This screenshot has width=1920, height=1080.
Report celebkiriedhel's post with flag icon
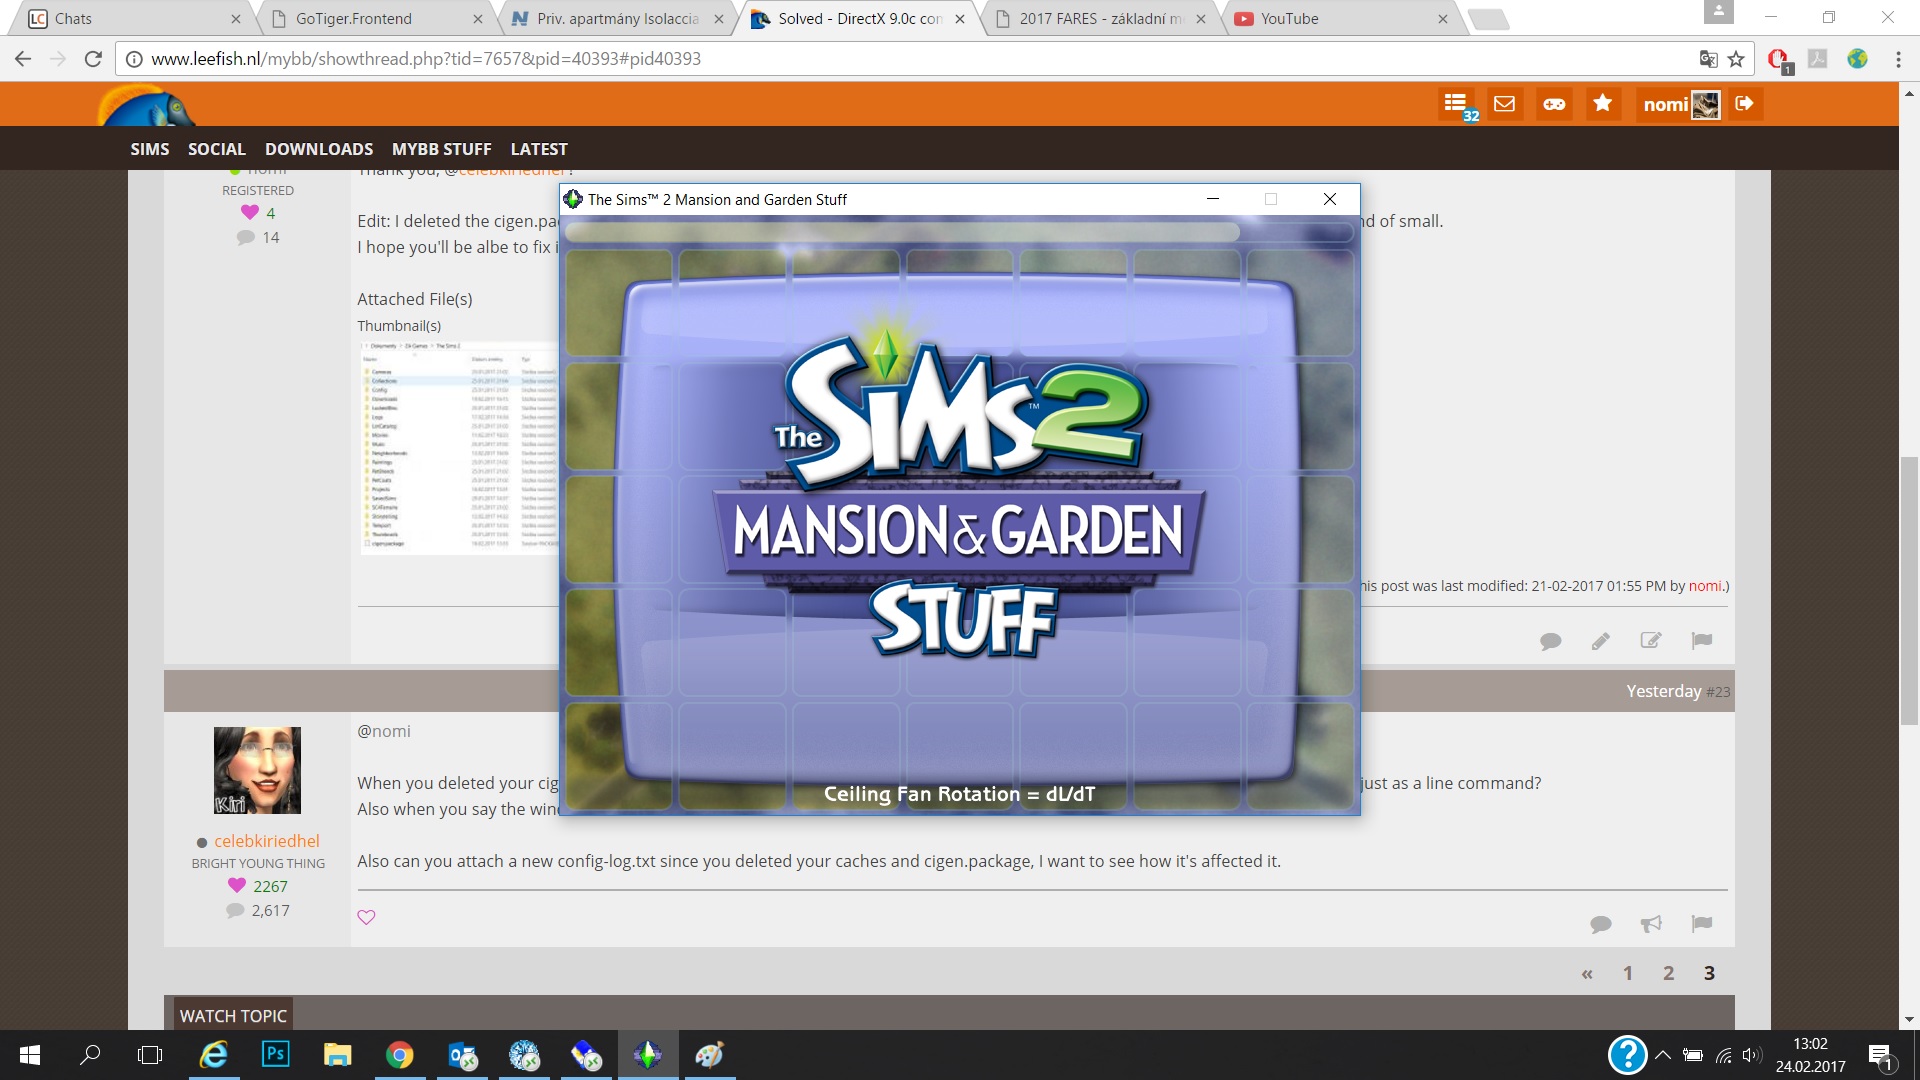click(x=1702, y=923)
